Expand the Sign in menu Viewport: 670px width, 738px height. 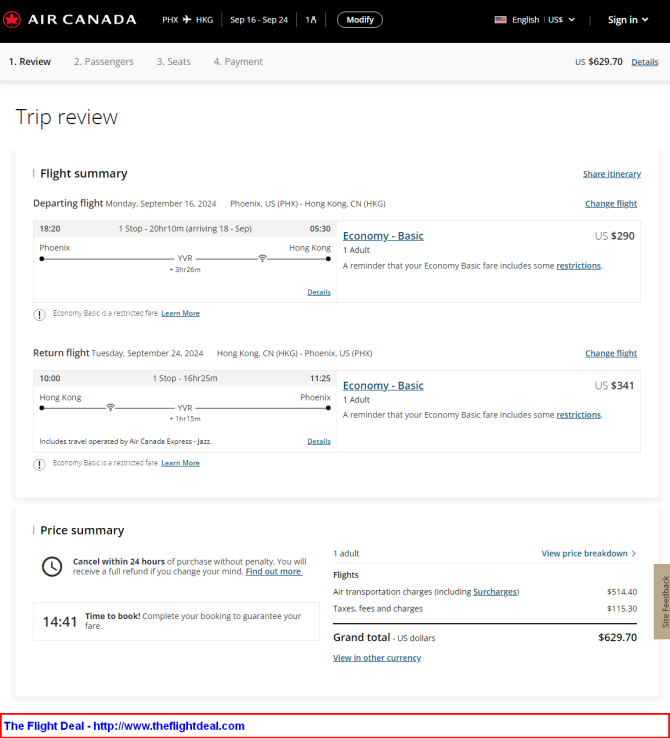tap(628, 20)
